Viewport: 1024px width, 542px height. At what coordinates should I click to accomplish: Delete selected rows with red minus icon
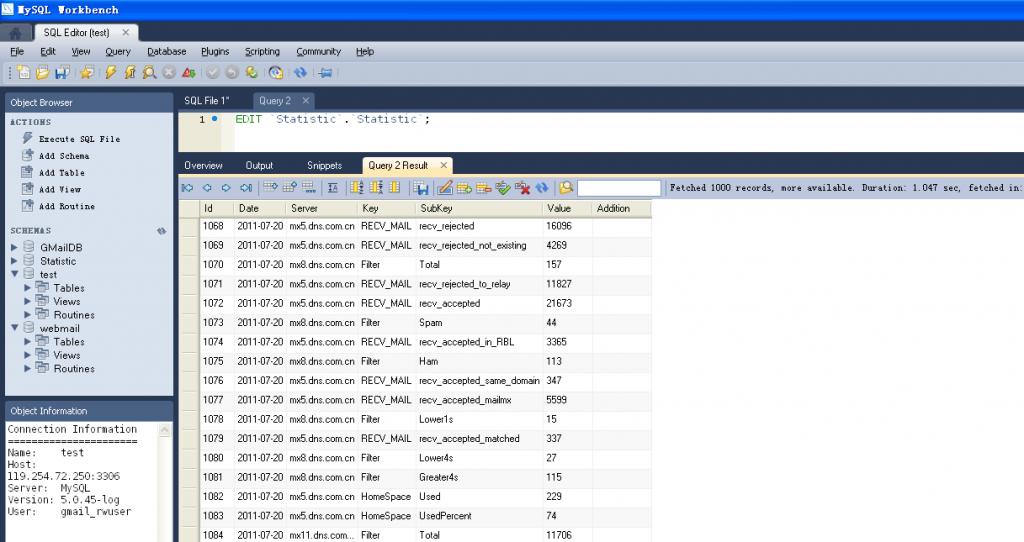(484, 188)
